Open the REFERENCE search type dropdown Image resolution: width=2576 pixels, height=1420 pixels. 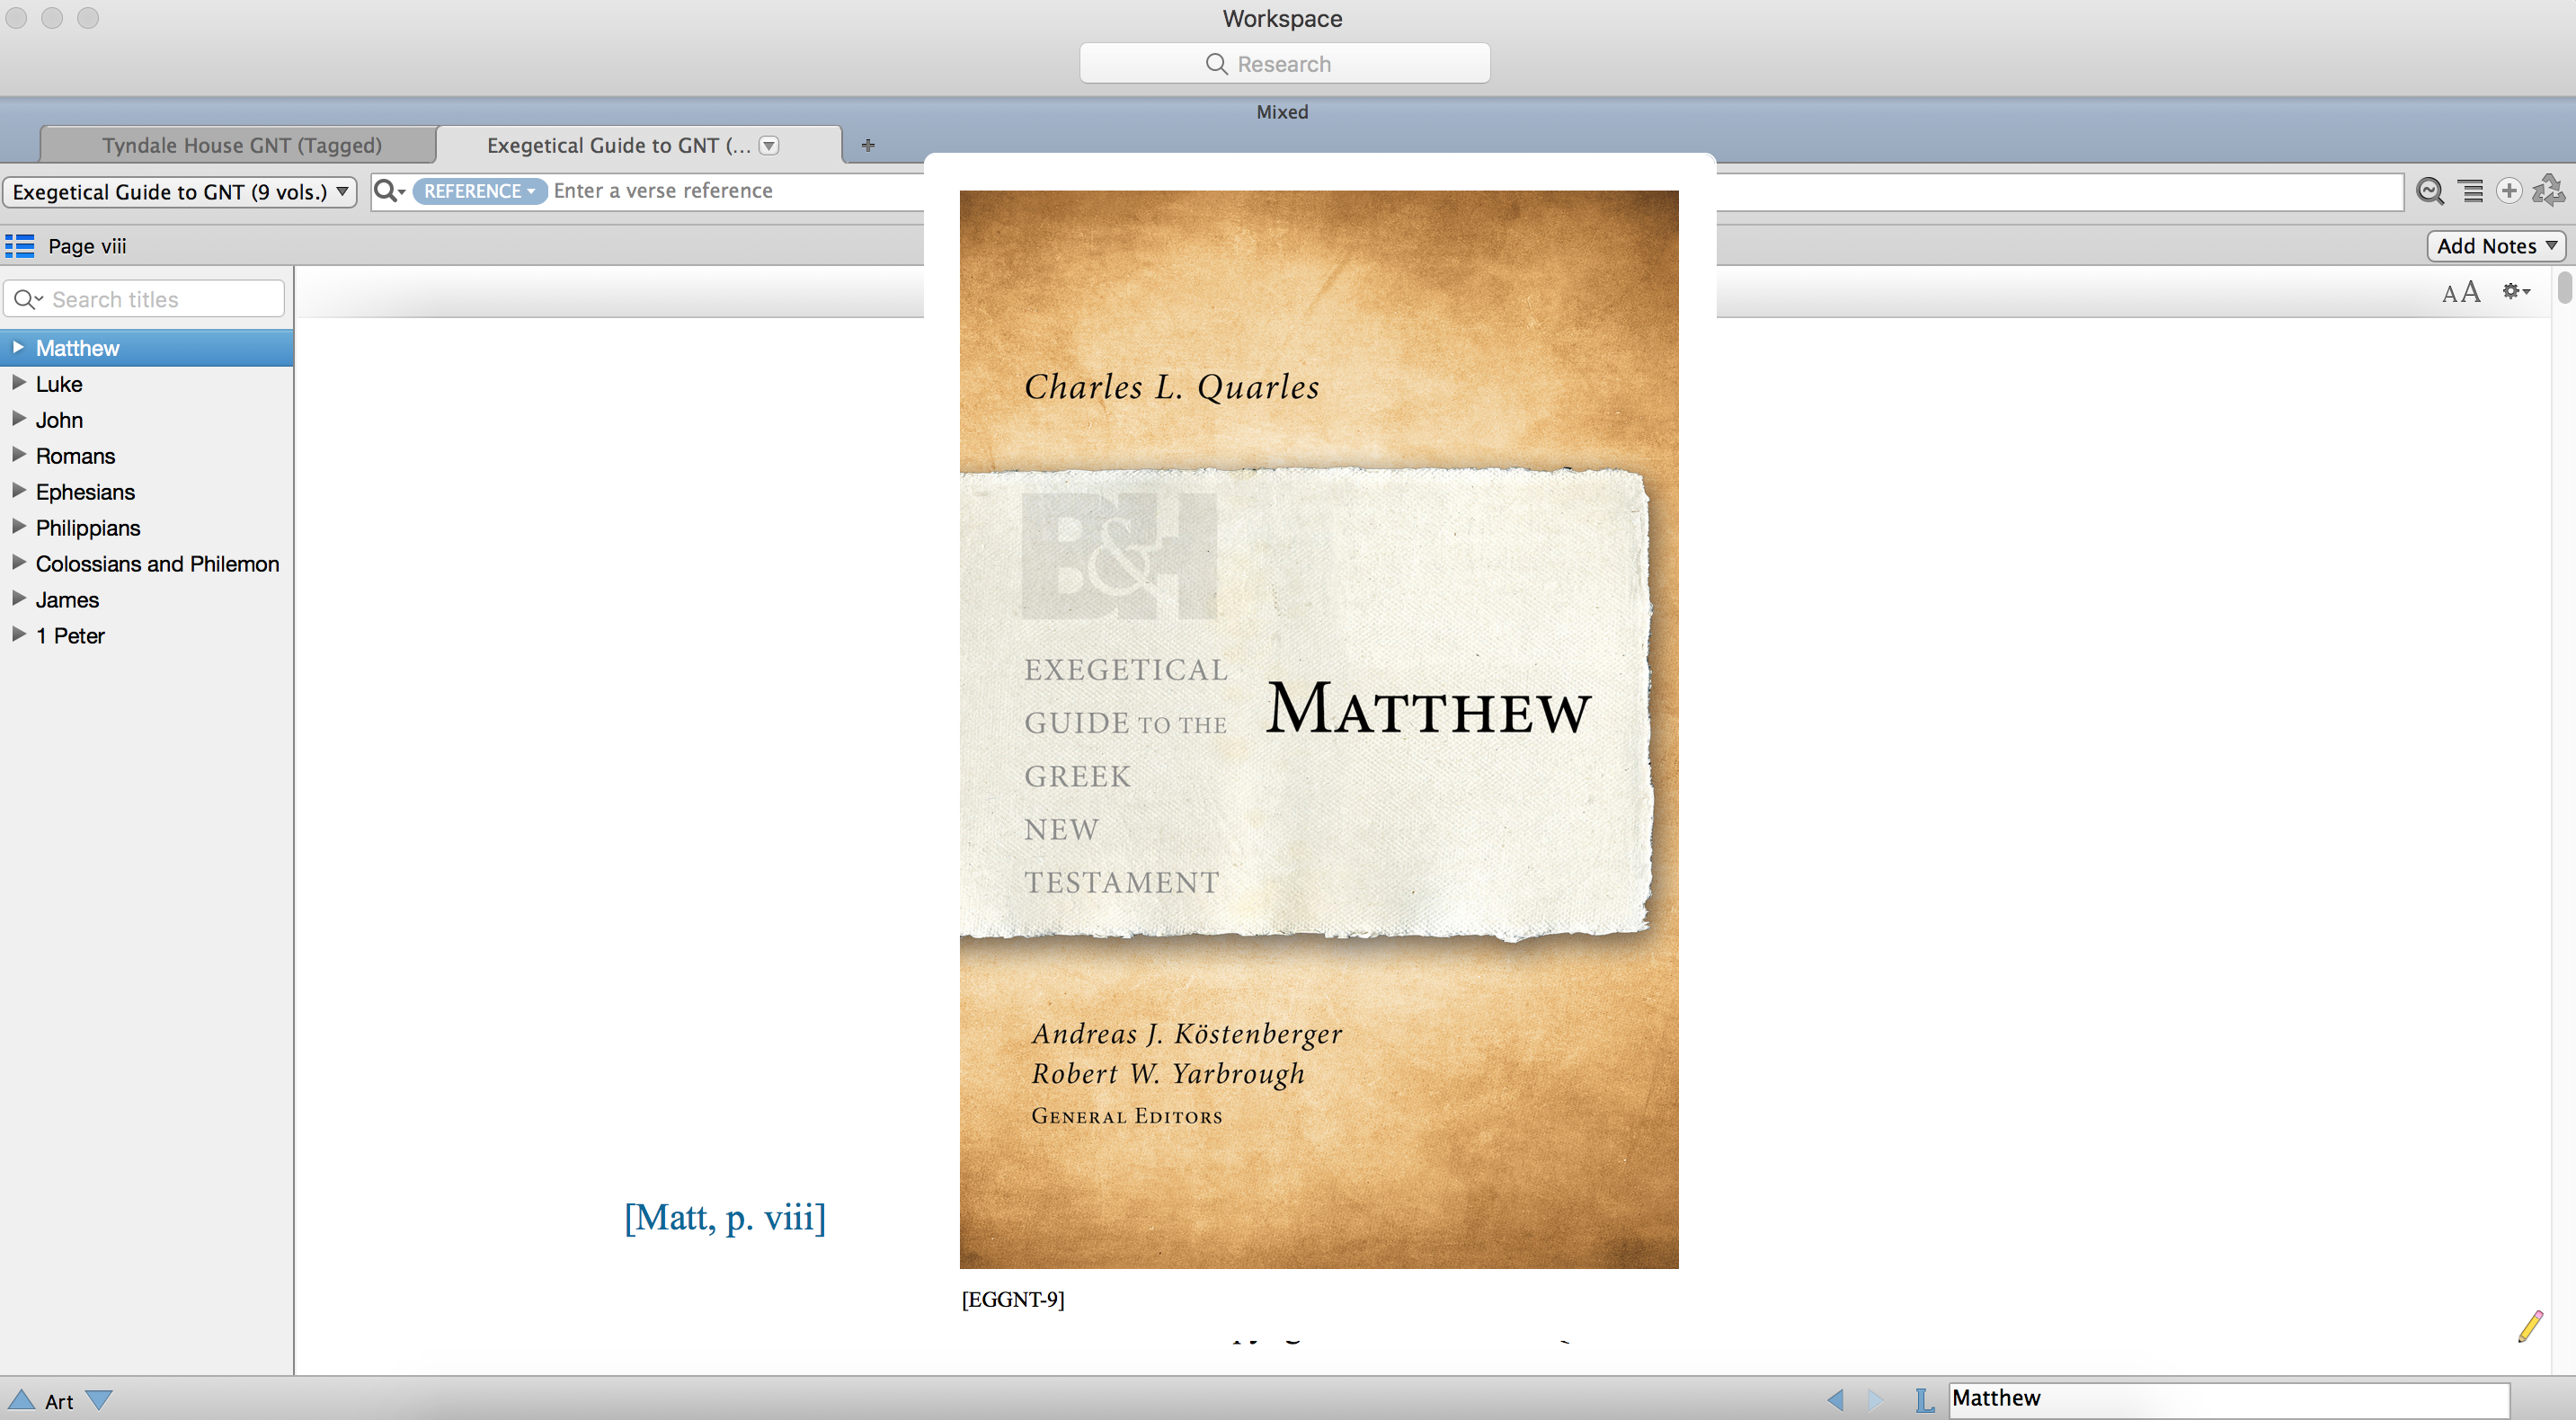(x=479, y=191)
